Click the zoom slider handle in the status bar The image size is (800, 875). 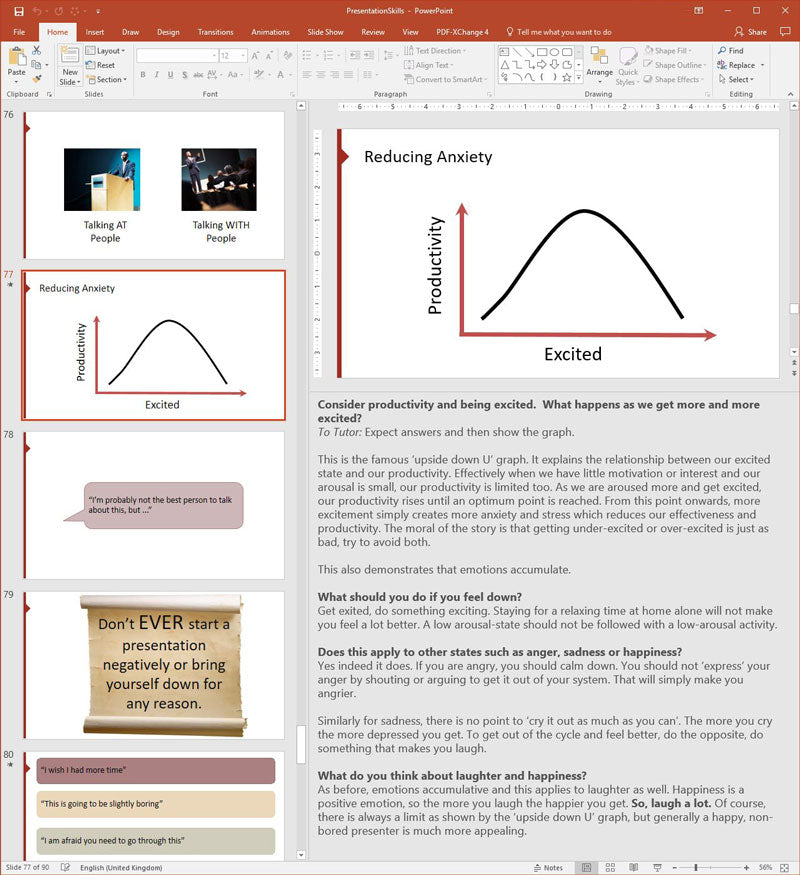696,867
